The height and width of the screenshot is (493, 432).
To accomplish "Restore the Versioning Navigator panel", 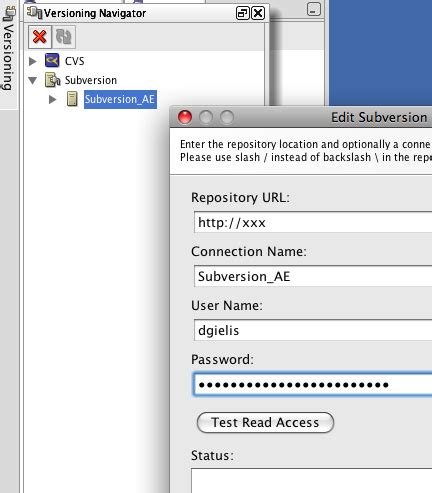I will tap(242, 13).
